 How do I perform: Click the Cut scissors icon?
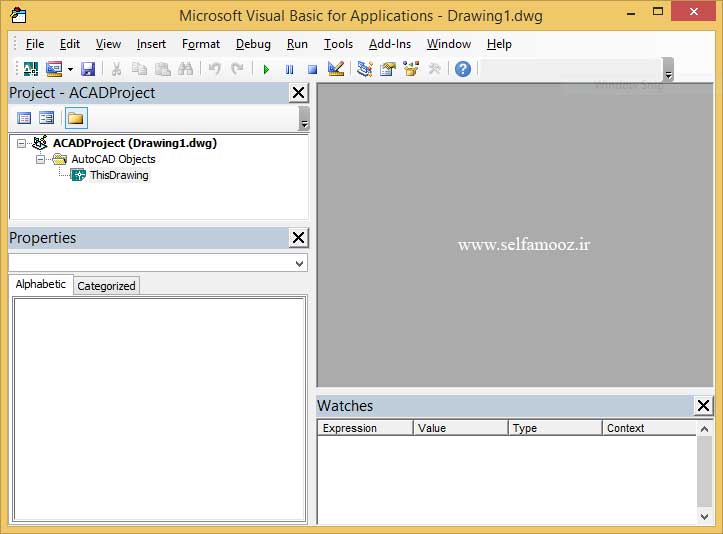[x=116, y=69]
